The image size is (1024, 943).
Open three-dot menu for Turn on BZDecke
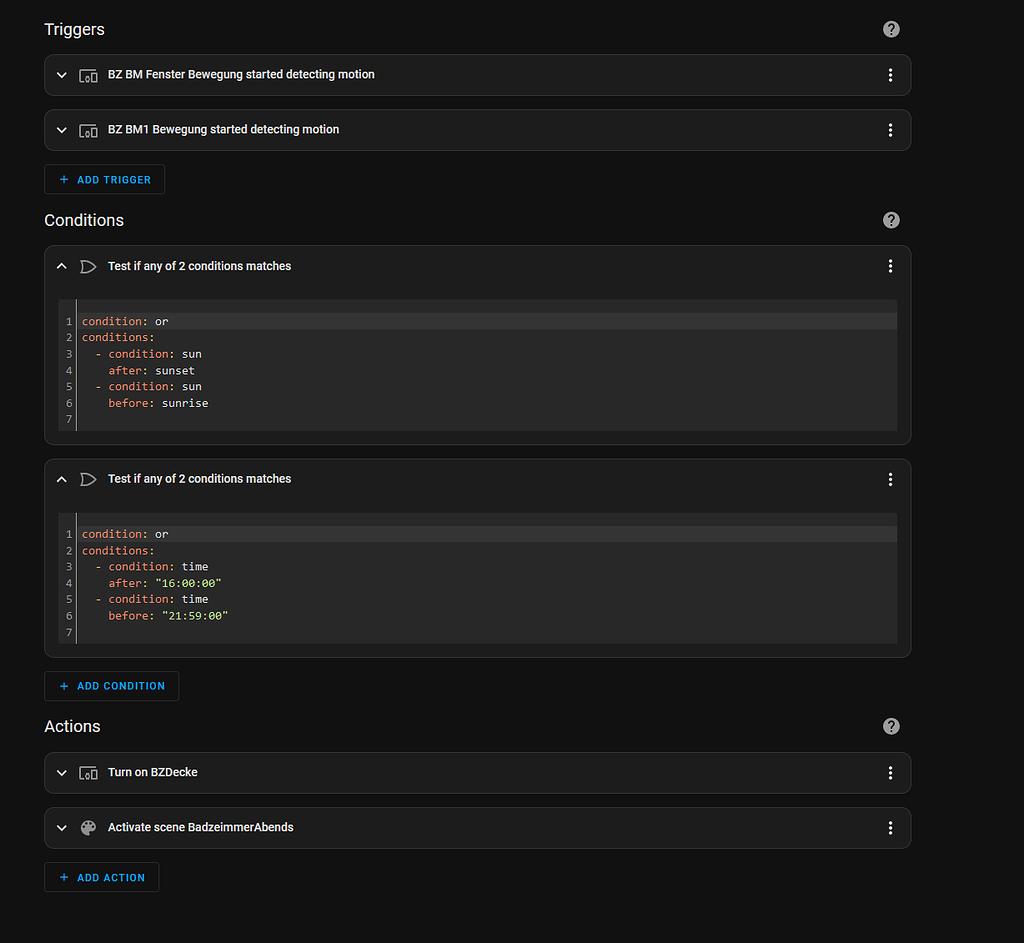tap(890, 773)
